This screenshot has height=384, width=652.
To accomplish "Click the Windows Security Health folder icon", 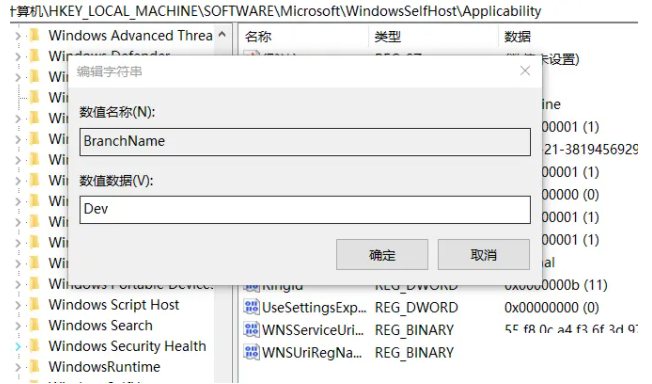I will (x=35, y=346).
